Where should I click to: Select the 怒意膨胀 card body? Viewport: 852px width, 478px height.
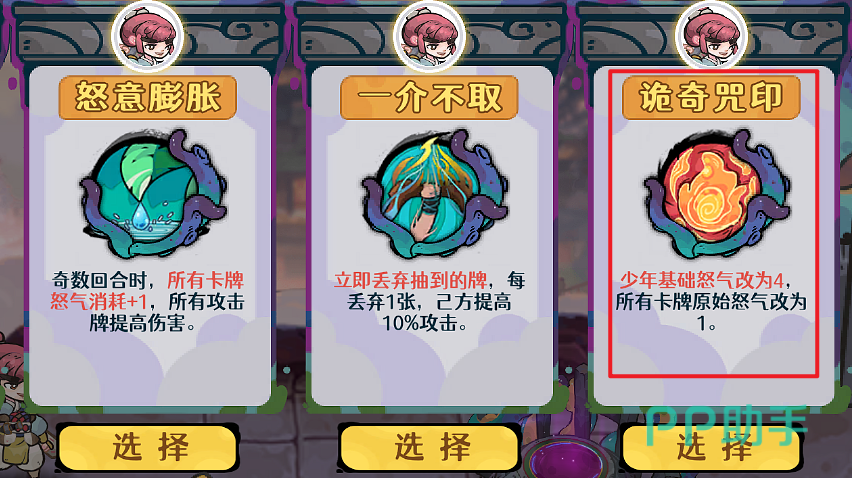coord(150,236)
